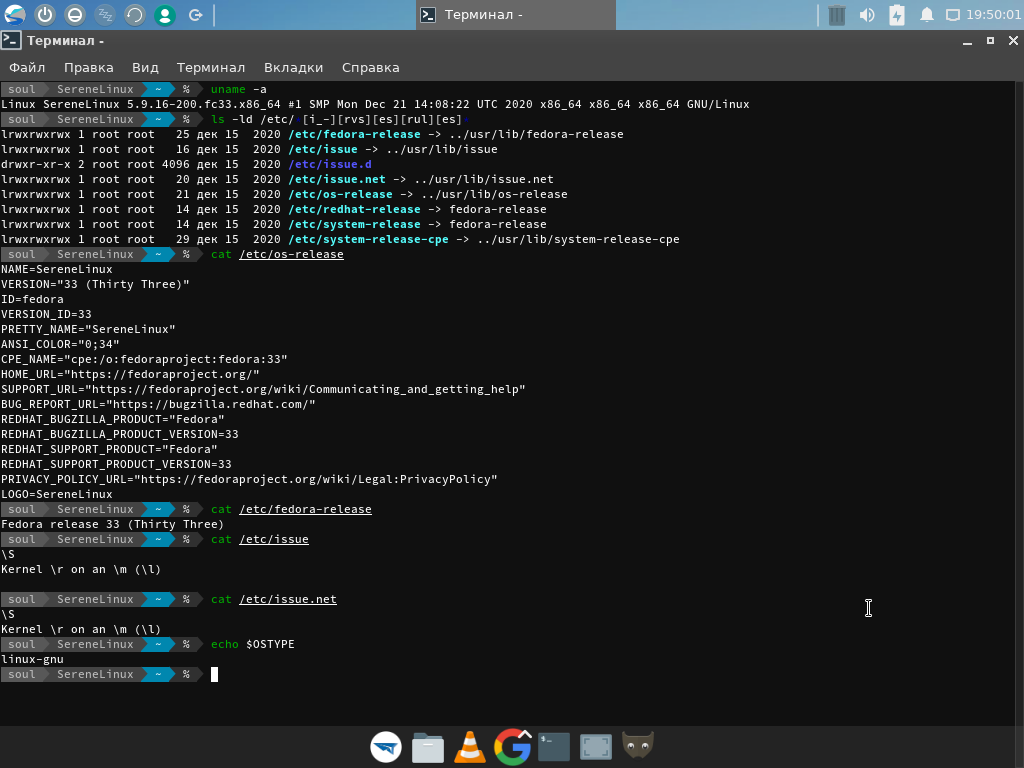Image resolution: width=1024 pixels, height=768 pixels.
Task: Maximize the terminal window
Action: point(990,40)
